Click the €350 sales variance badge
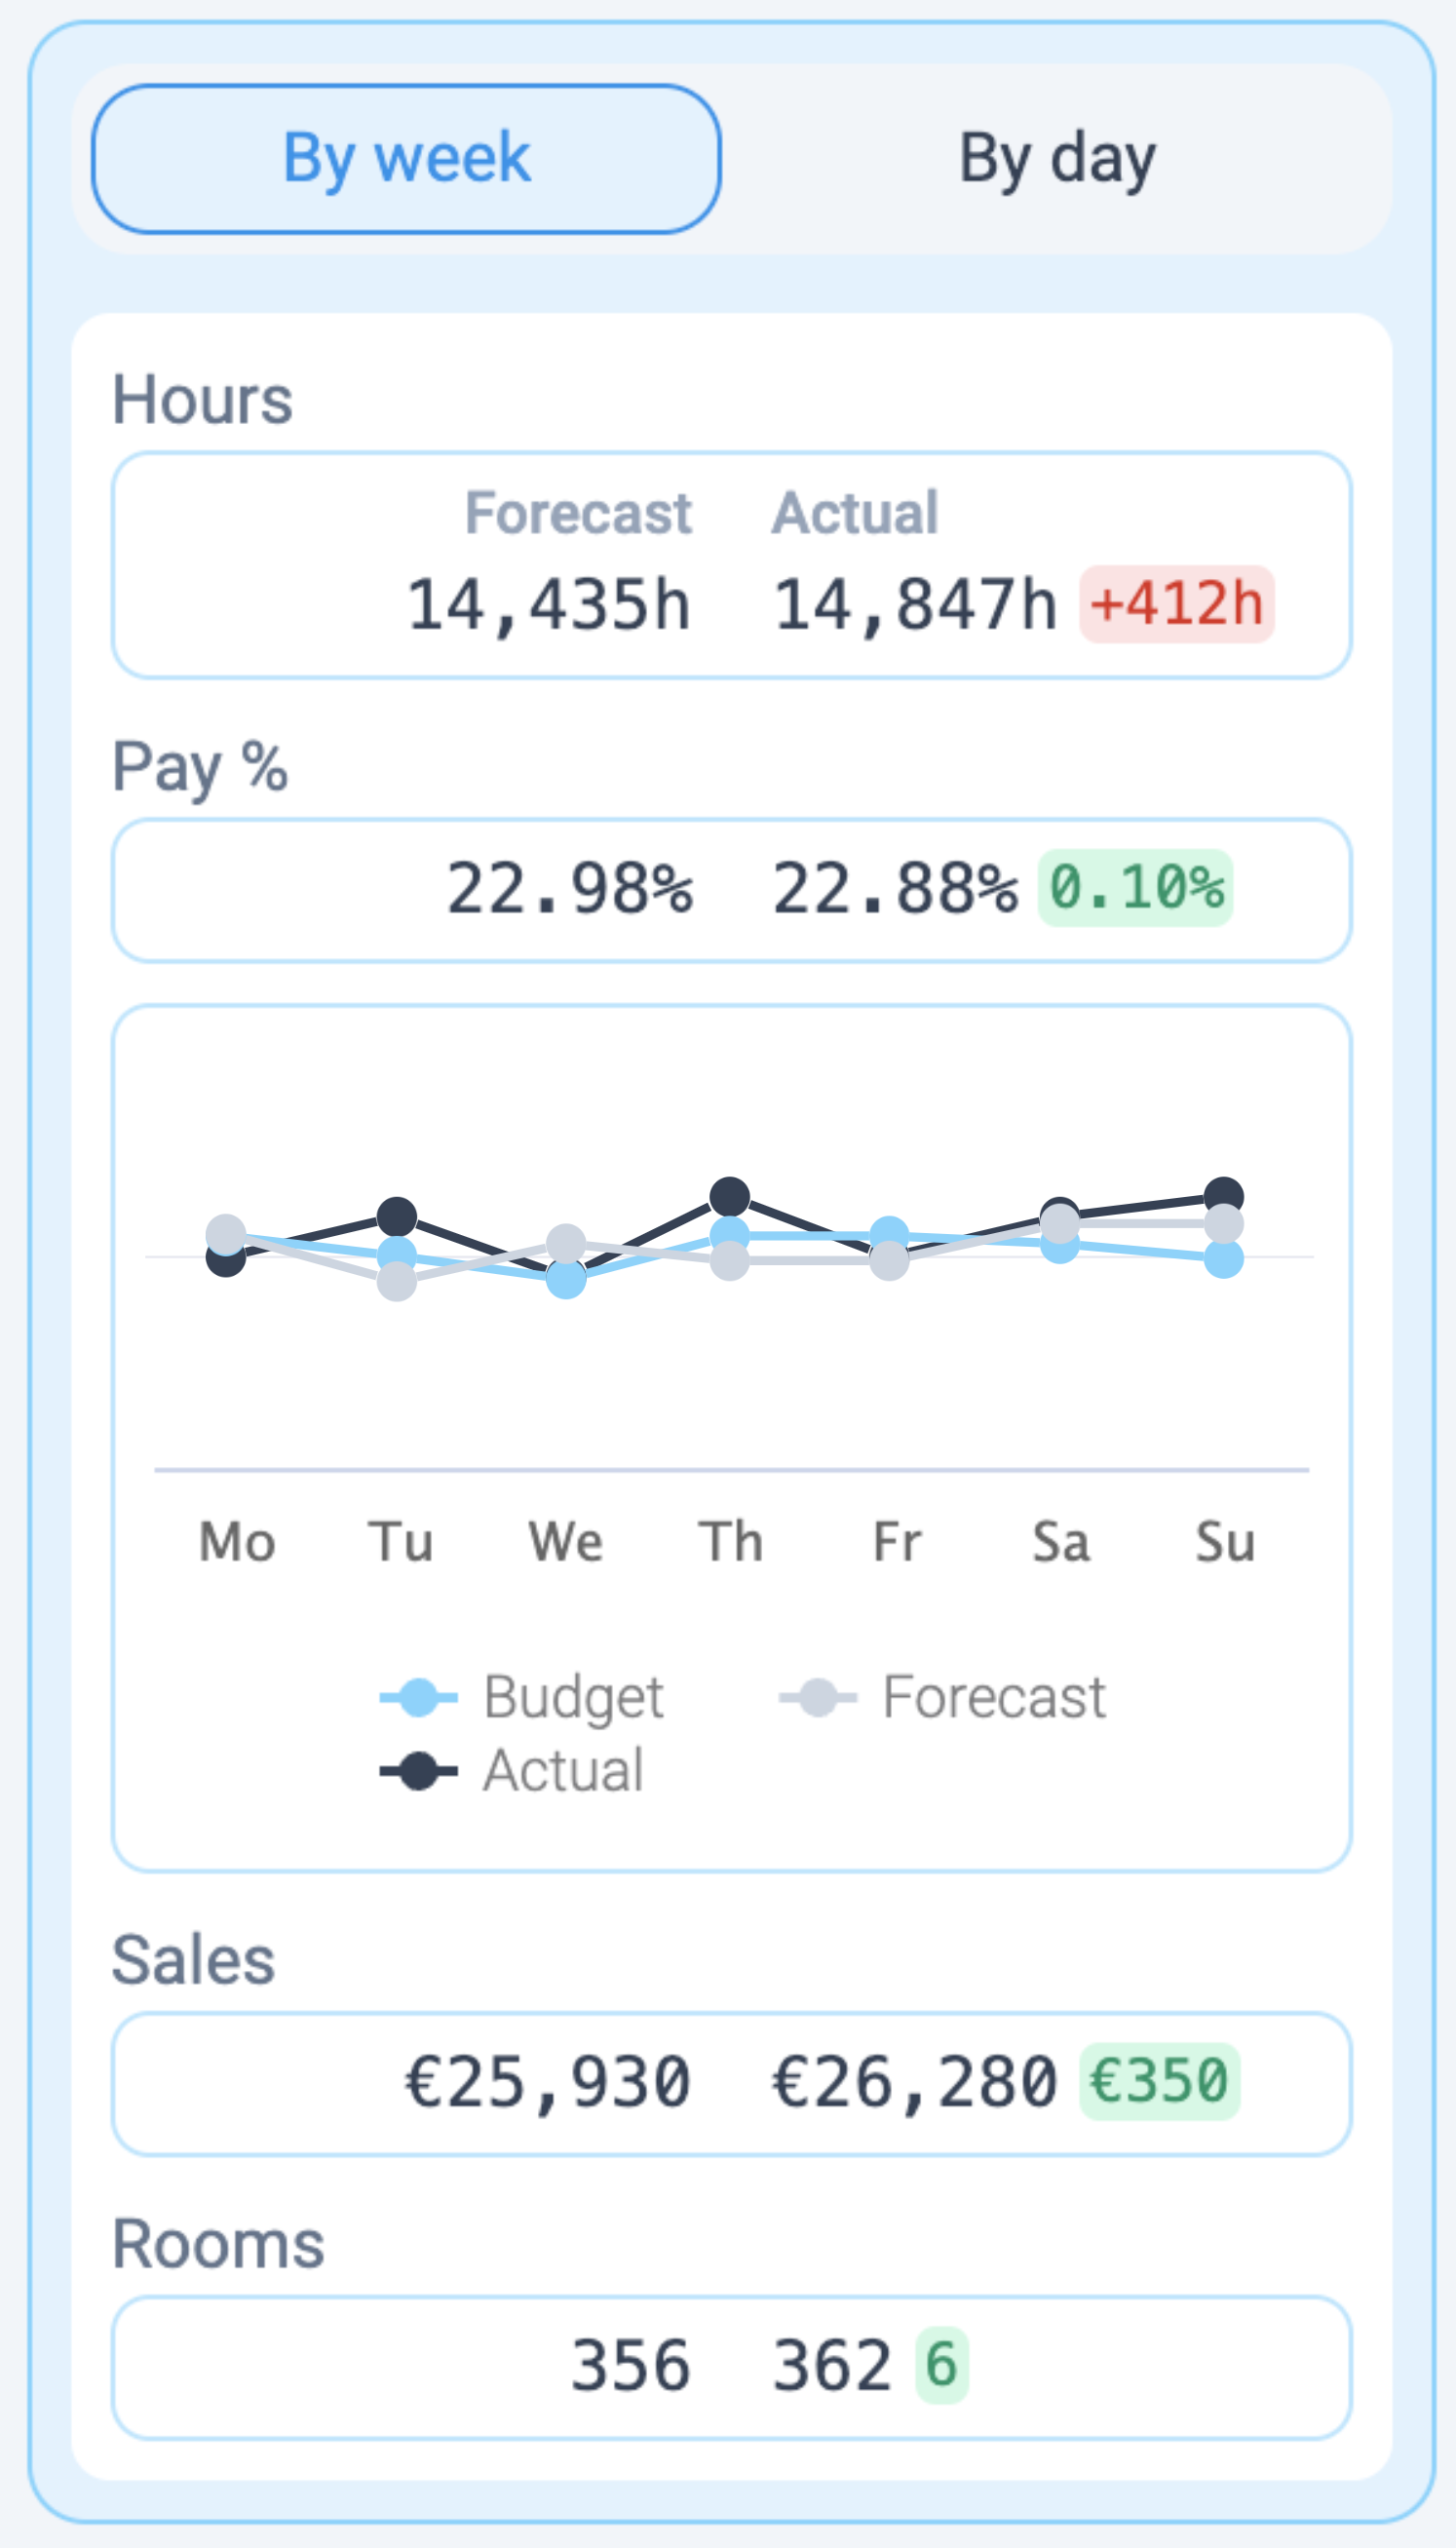The width and height of the screenshot is (1456, 2548). click(x=1159, y=2082)
